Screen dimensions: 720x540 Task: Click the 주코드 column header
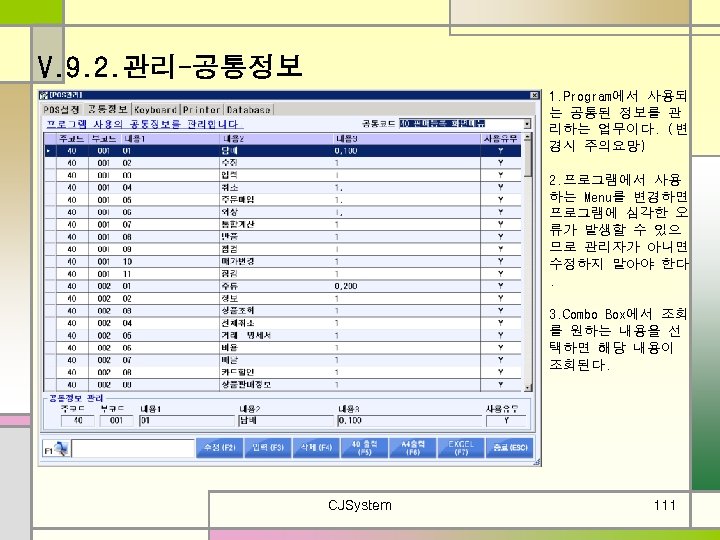(72, 139)
